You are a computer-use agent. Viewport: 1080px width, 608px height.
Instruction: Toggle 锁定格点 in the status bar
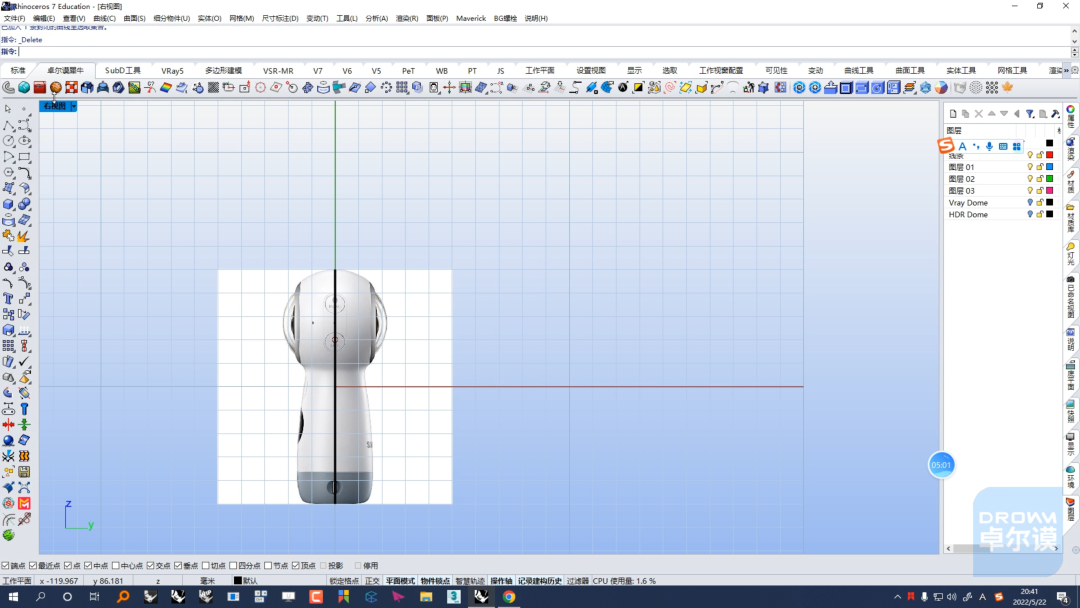[x=344, y=581]
